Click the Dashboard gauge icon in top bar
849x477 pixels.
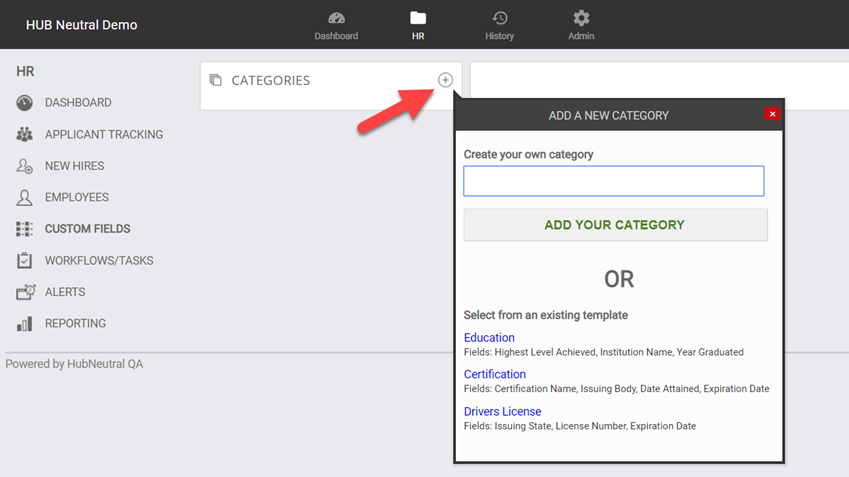tap(336, 19)
